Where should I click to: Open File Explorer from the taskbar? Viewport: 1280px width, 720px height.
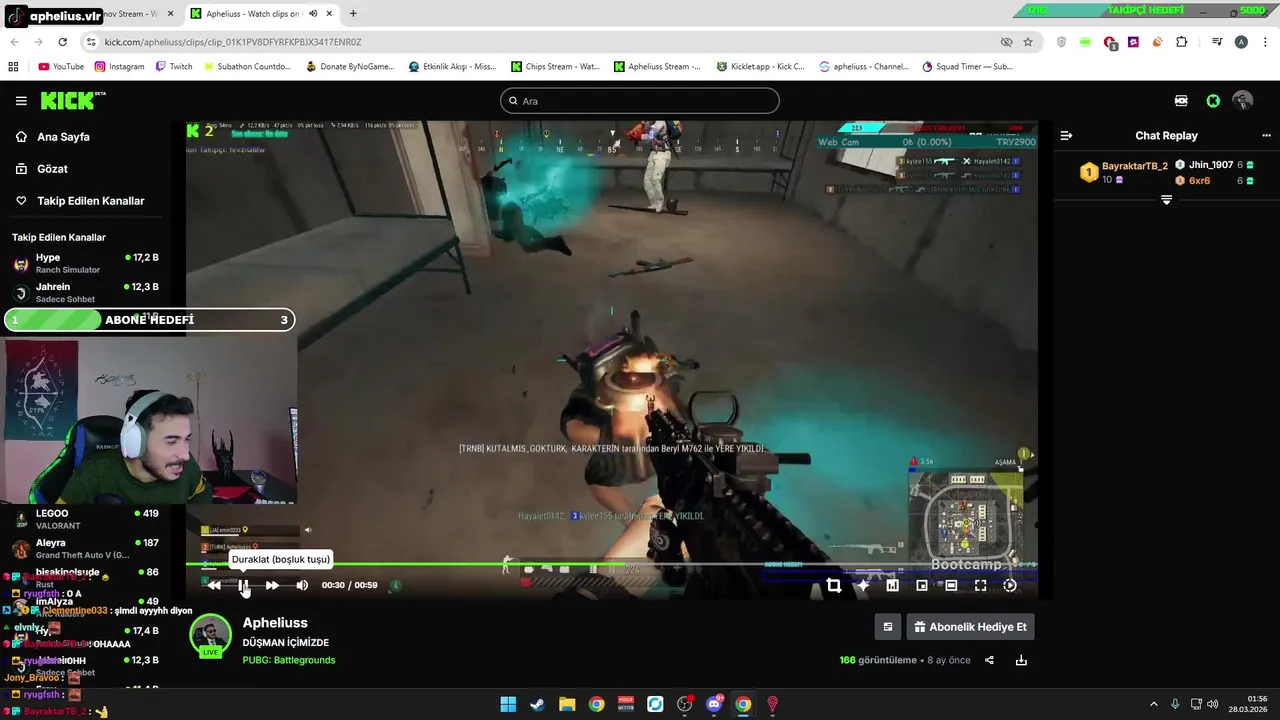(x=567, y=704)
